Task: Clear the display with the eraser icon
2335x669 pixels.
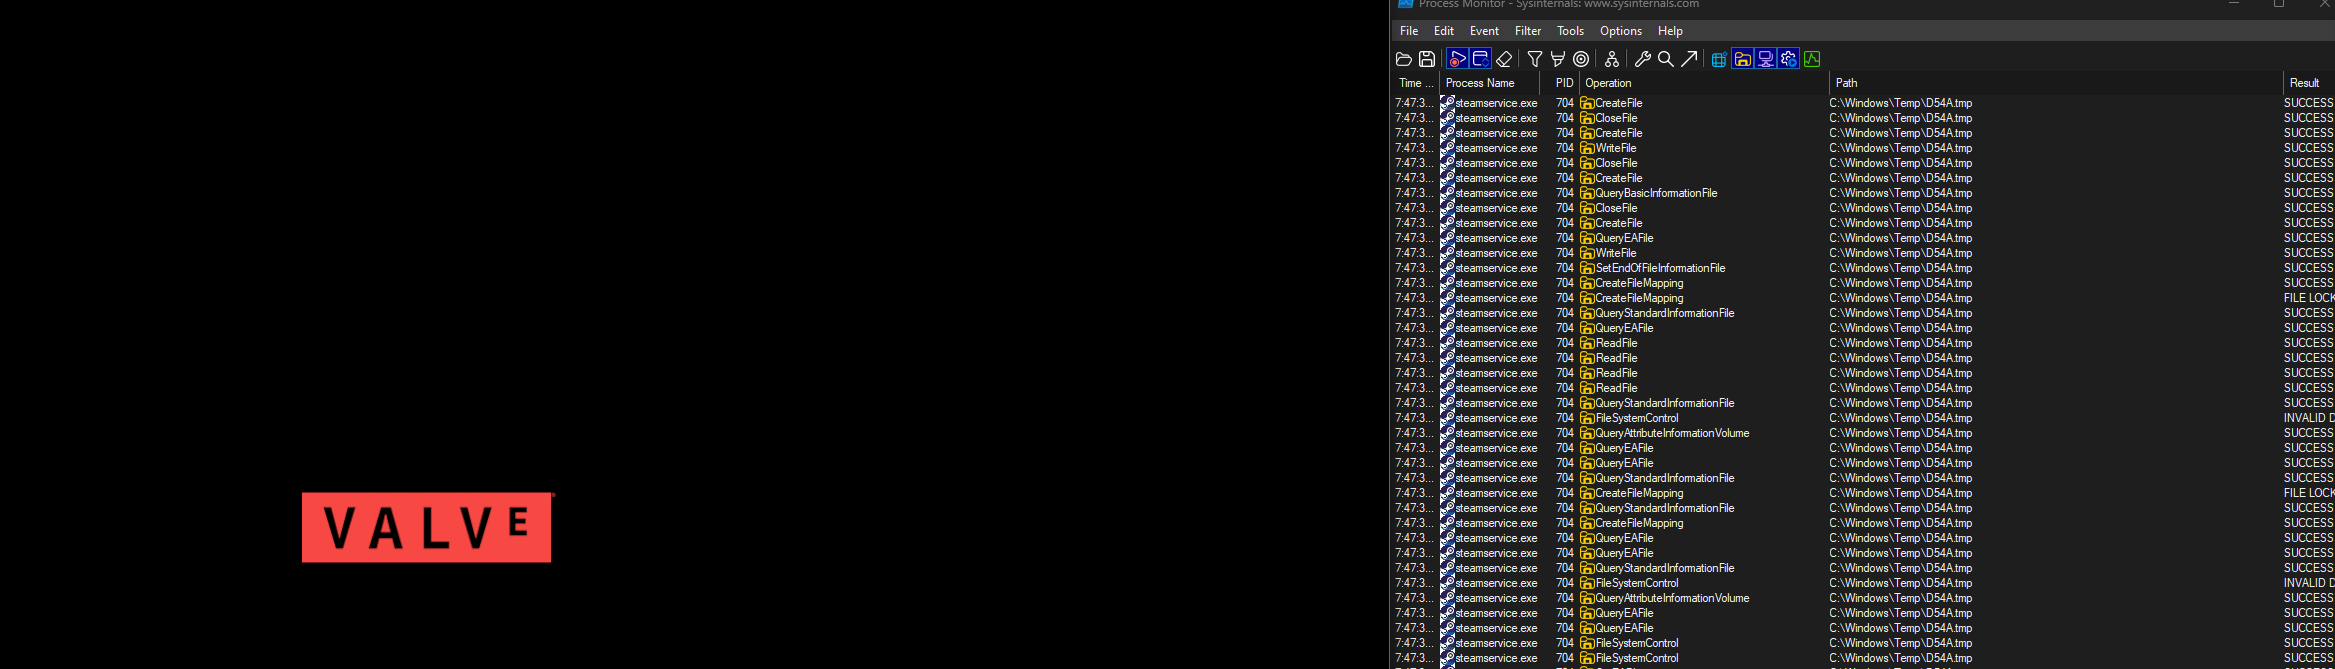Action: pyautogui.click(x=1504, y=59)
